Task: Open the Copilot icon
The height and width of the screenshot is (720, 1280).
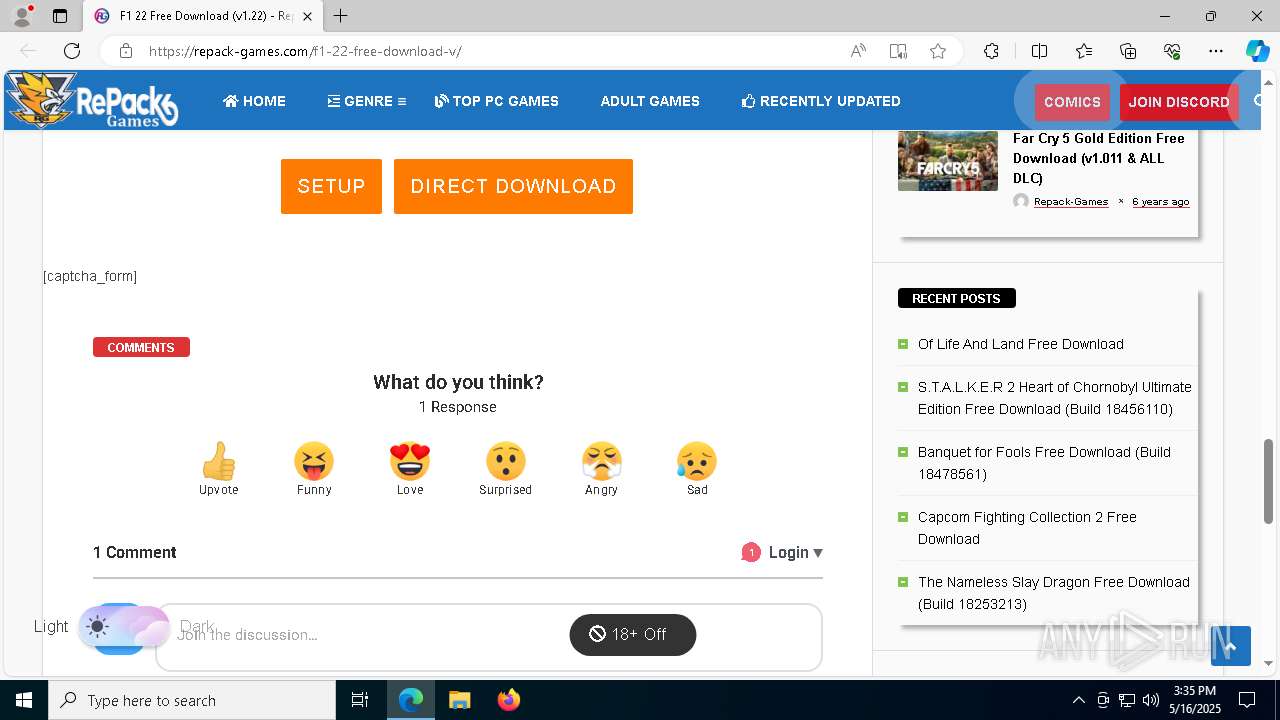Action: coord(1257,51)
